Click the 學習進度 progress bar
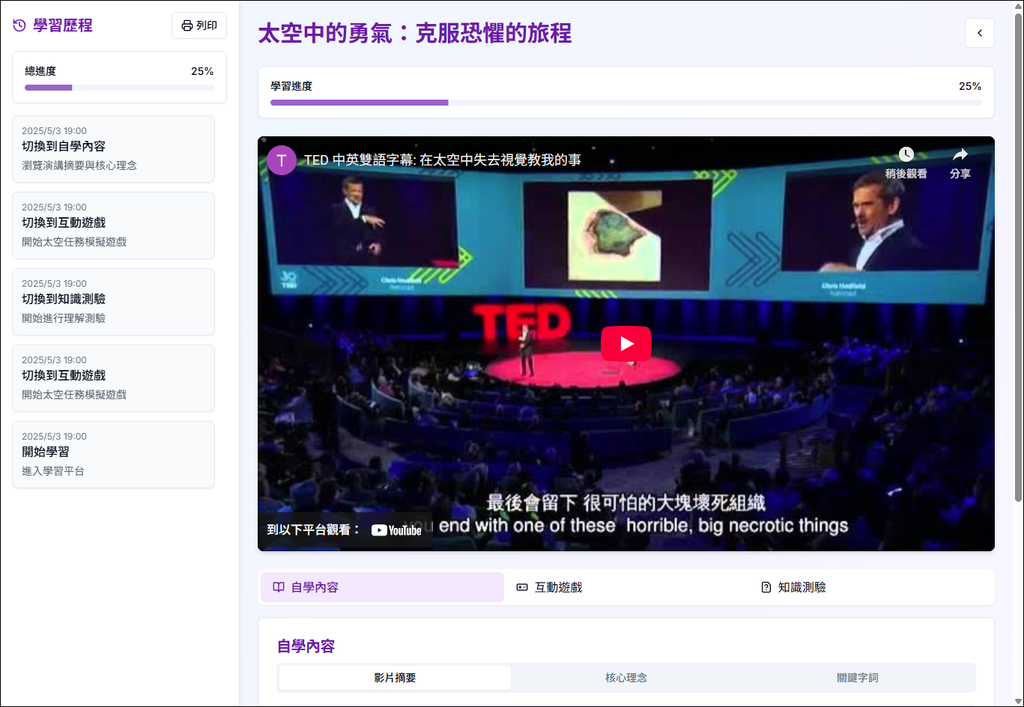The height and width of the screenshot is (707, 1024). tap(626, 102)
